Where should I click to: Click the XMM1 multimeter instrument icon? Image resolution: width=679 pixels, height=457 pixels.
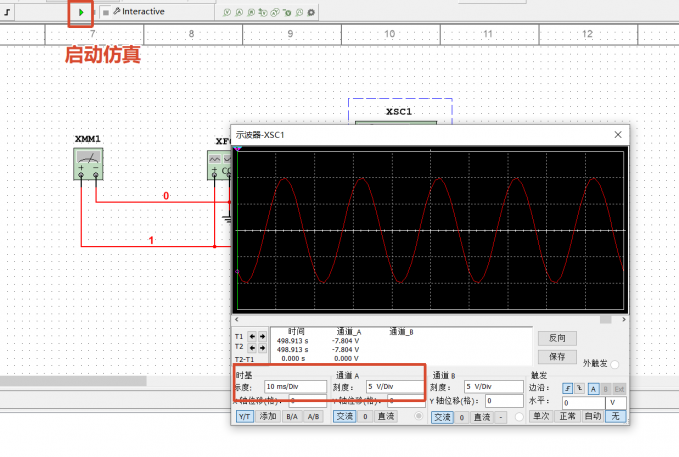(x=88, y=164)
